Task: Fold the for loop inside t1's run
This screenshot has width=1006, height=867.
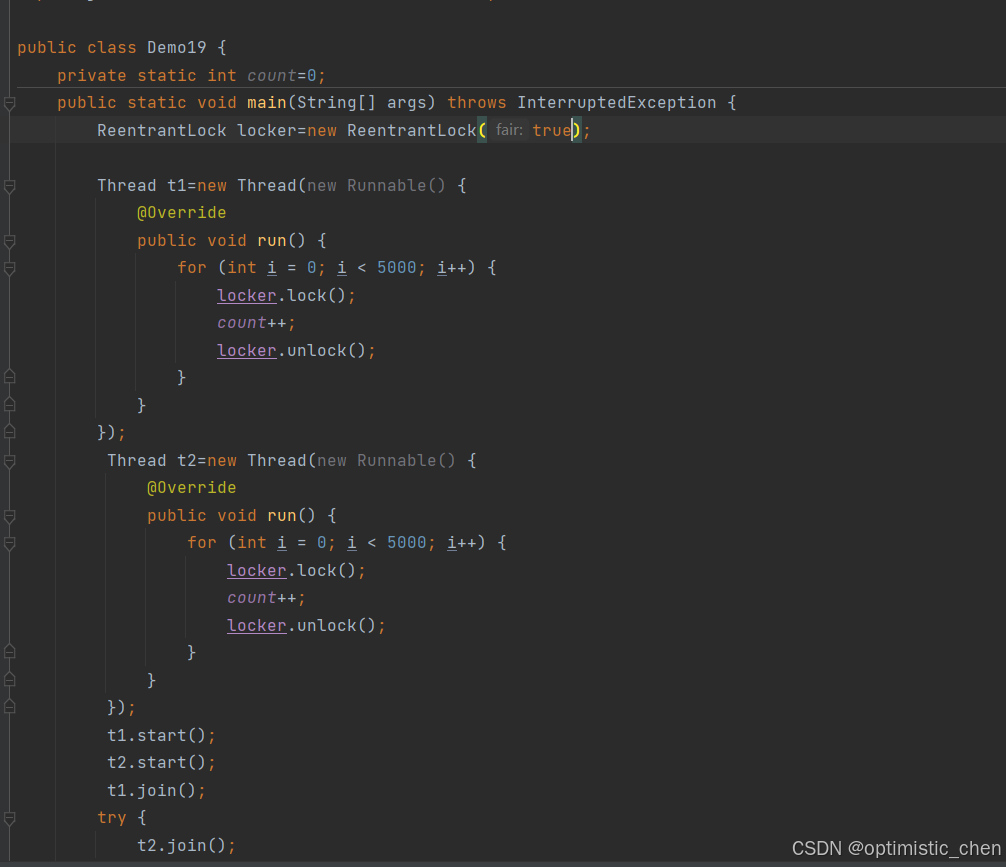Action: tap(10, 268)
